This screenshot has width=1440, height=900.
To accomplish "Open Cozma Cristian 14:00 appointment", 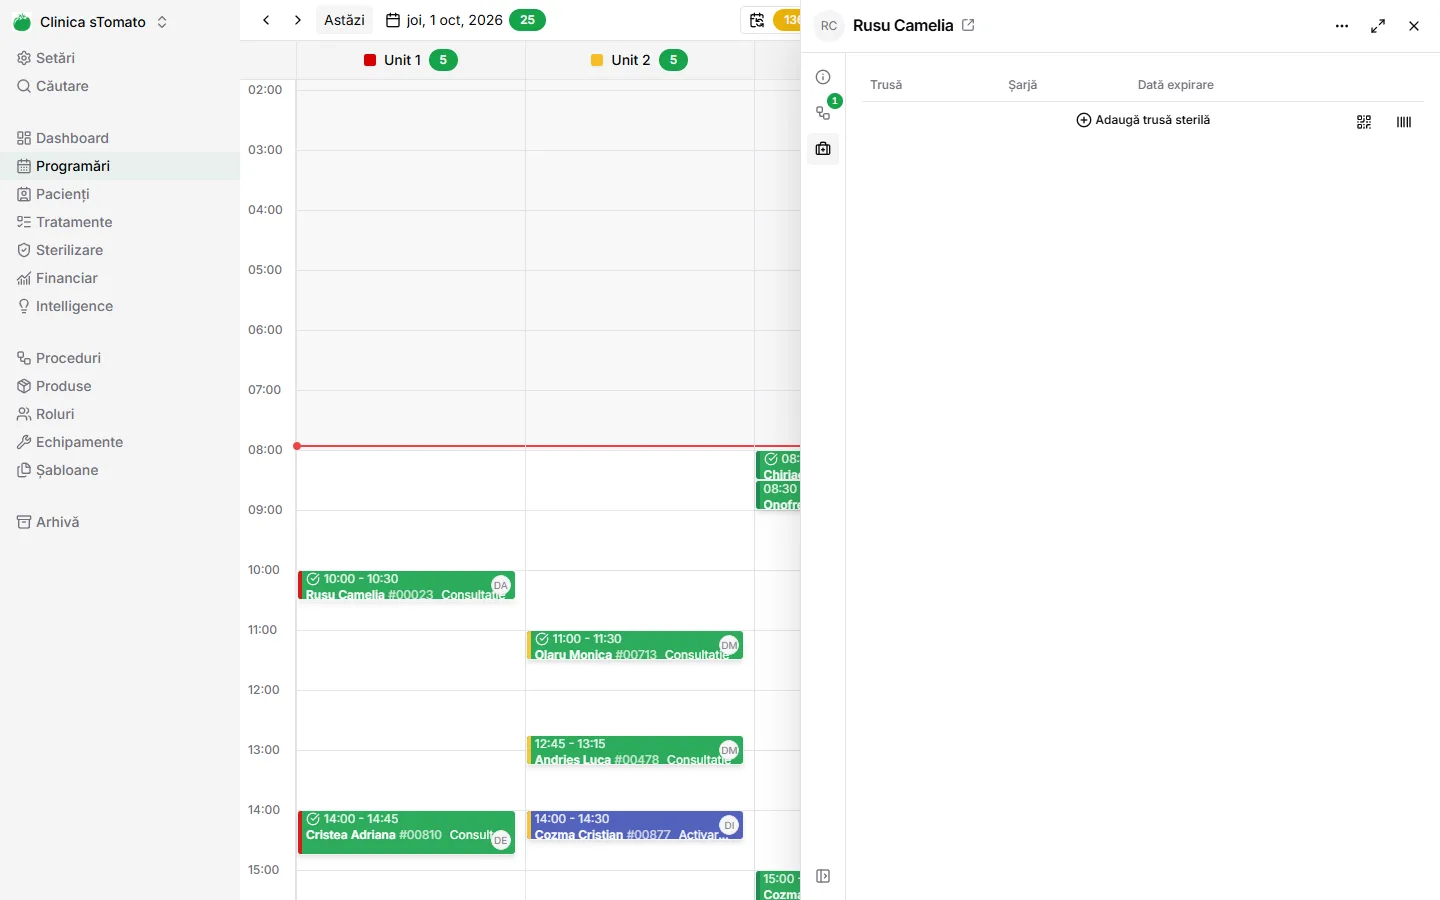I will click(x=635, y=826).
